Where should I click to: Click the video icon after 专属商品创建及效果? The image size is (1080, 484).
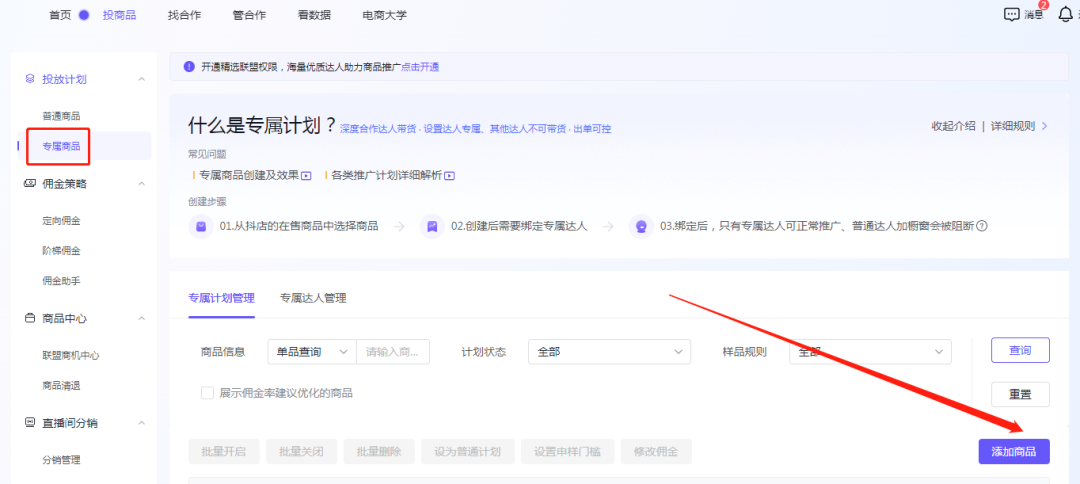(x=307, y=176)
